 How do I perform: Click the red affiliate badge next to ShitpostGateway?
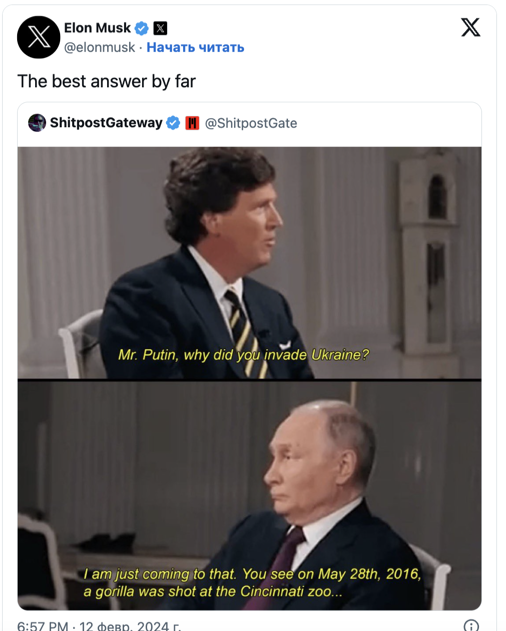[192, 123]
